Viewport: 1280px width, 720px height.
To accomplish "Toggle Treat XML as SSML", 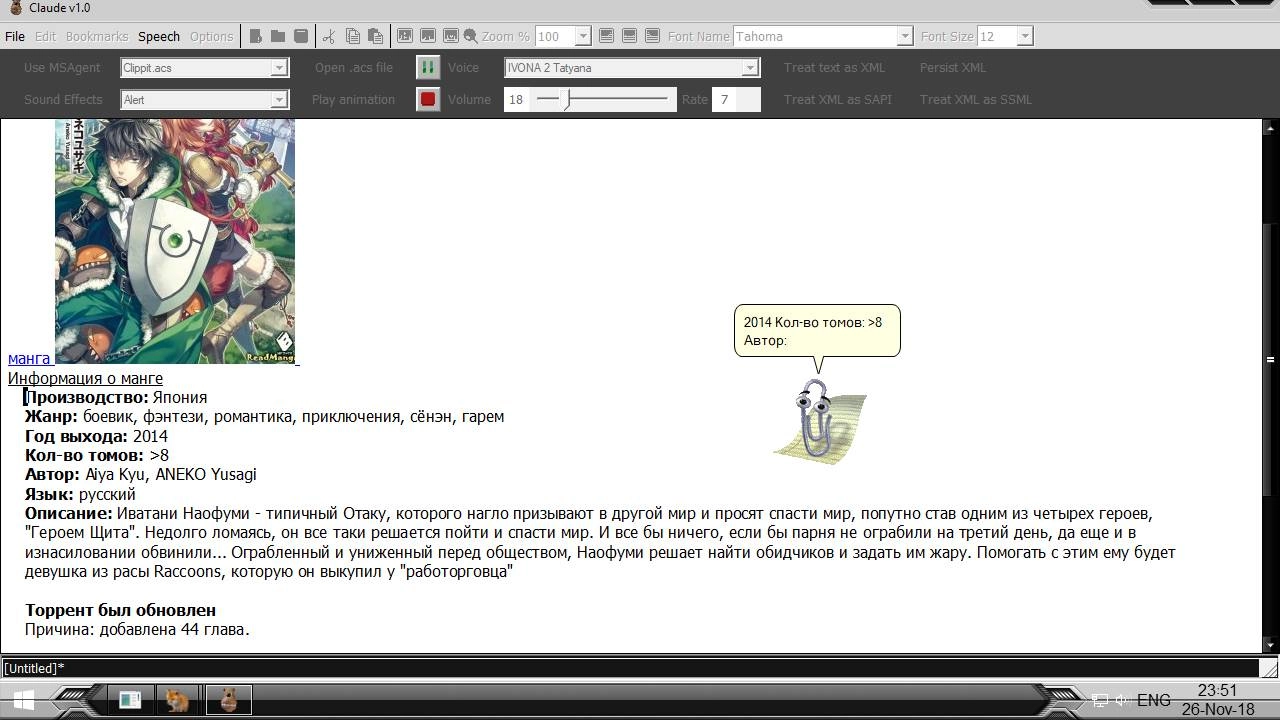I will pos(975,99).
